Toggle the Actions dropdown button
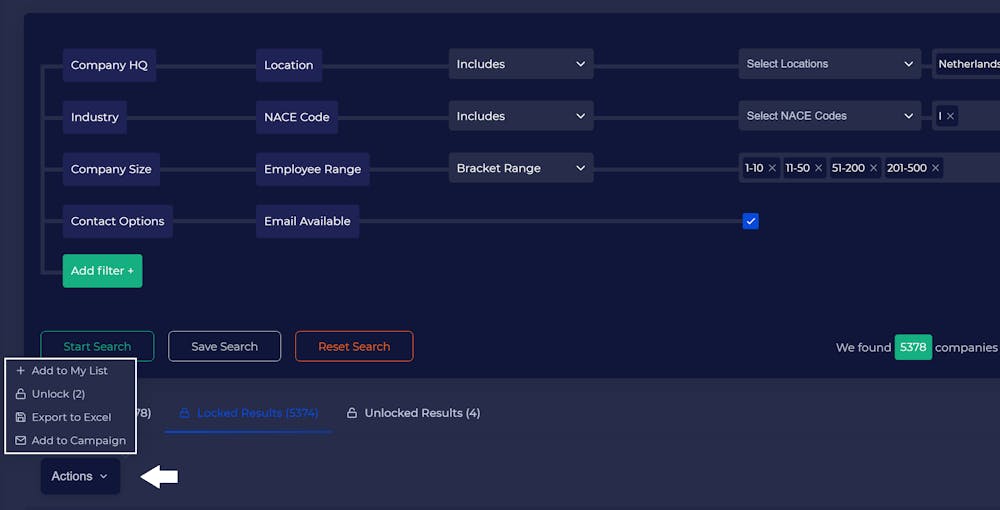The width and height of the screenshot is (1000, 510). 80,476
